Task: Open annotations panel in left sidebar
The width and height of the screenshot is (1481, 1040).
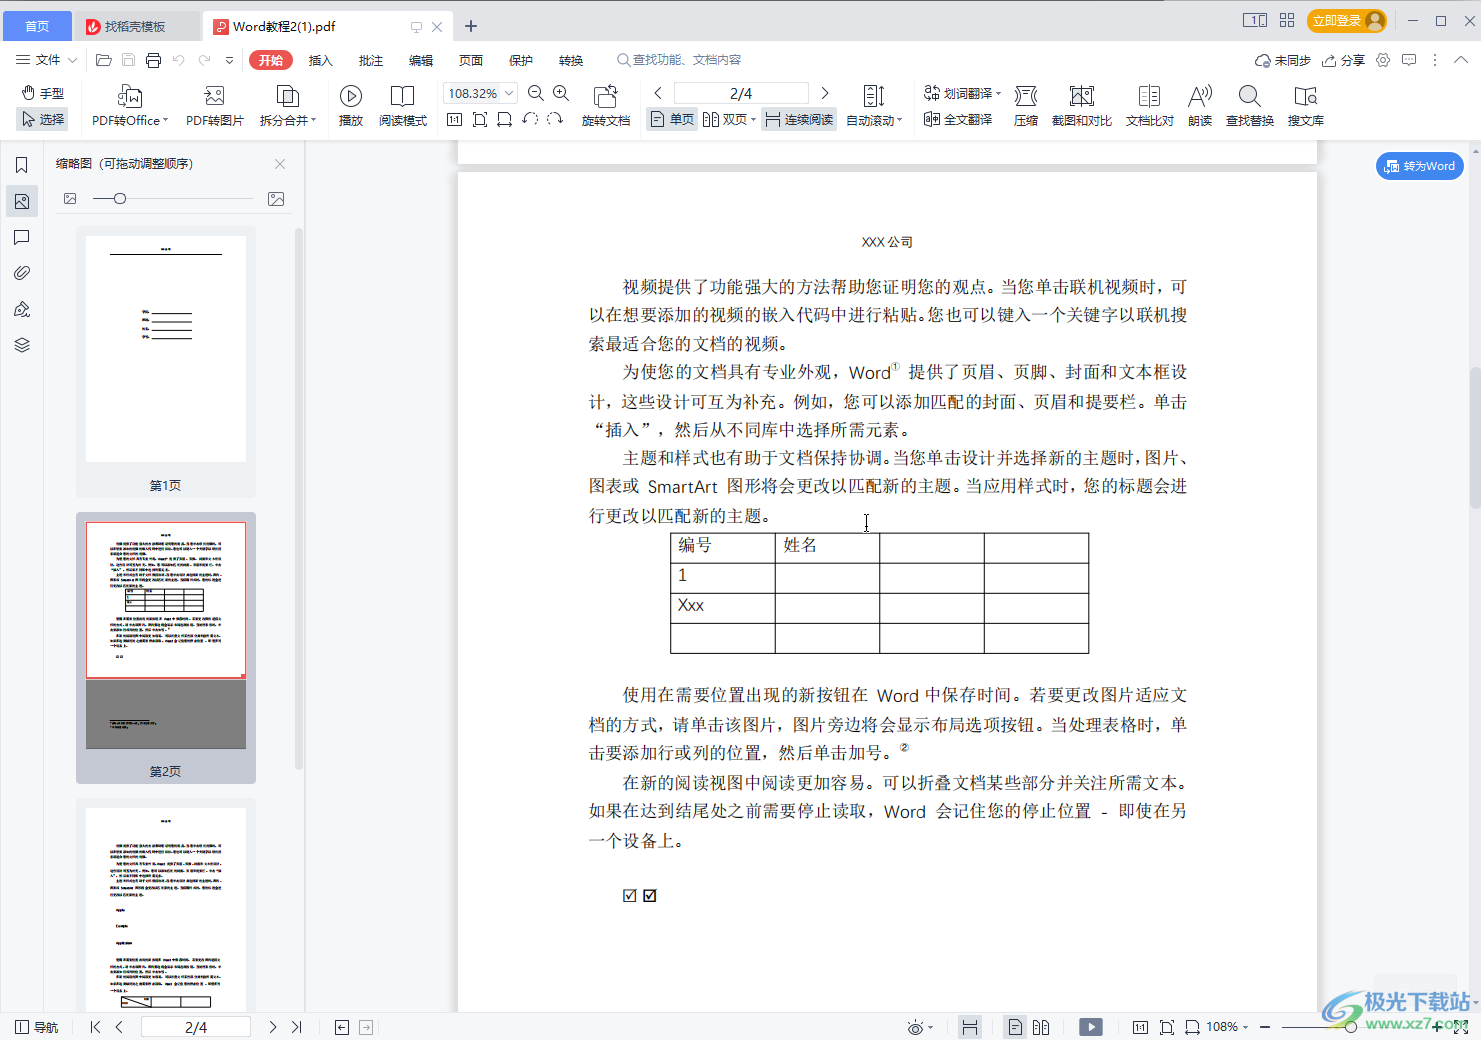Action: tap(21, 237)
